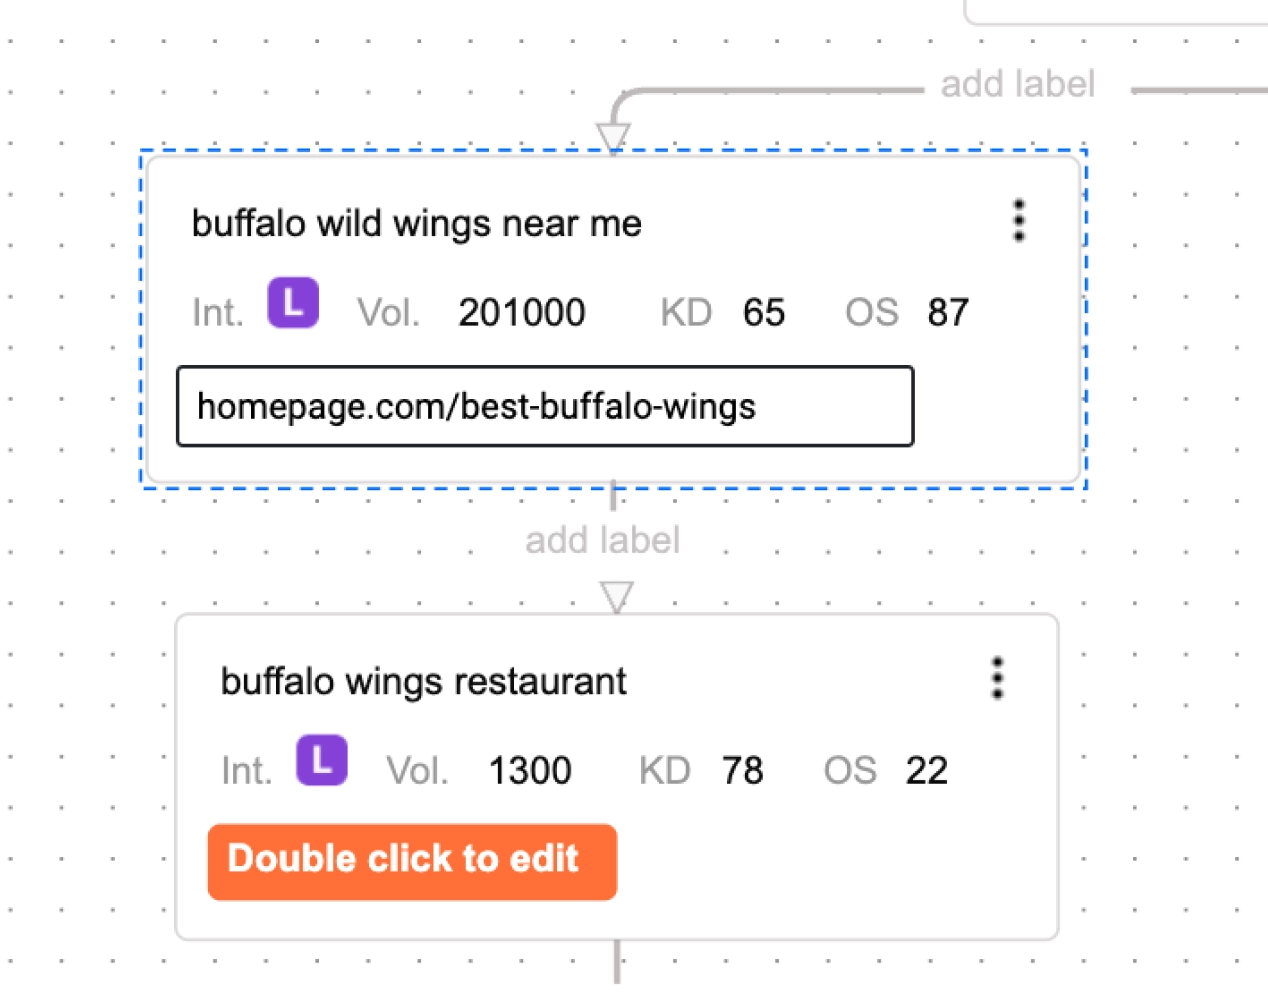This screenshot has width=1268, height=994.
Task: Click the add label text on top connector
Action: [1018, 84]
